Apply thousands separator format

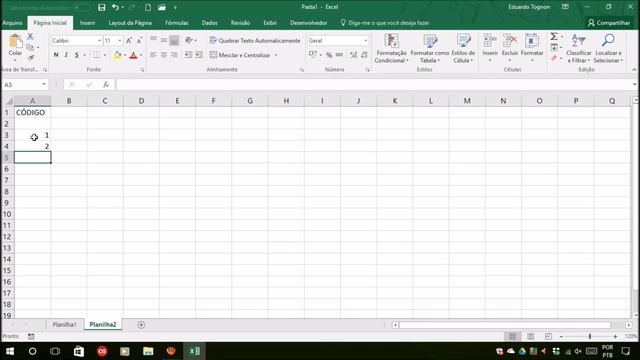pyautogui.click(x=339, y=55)
